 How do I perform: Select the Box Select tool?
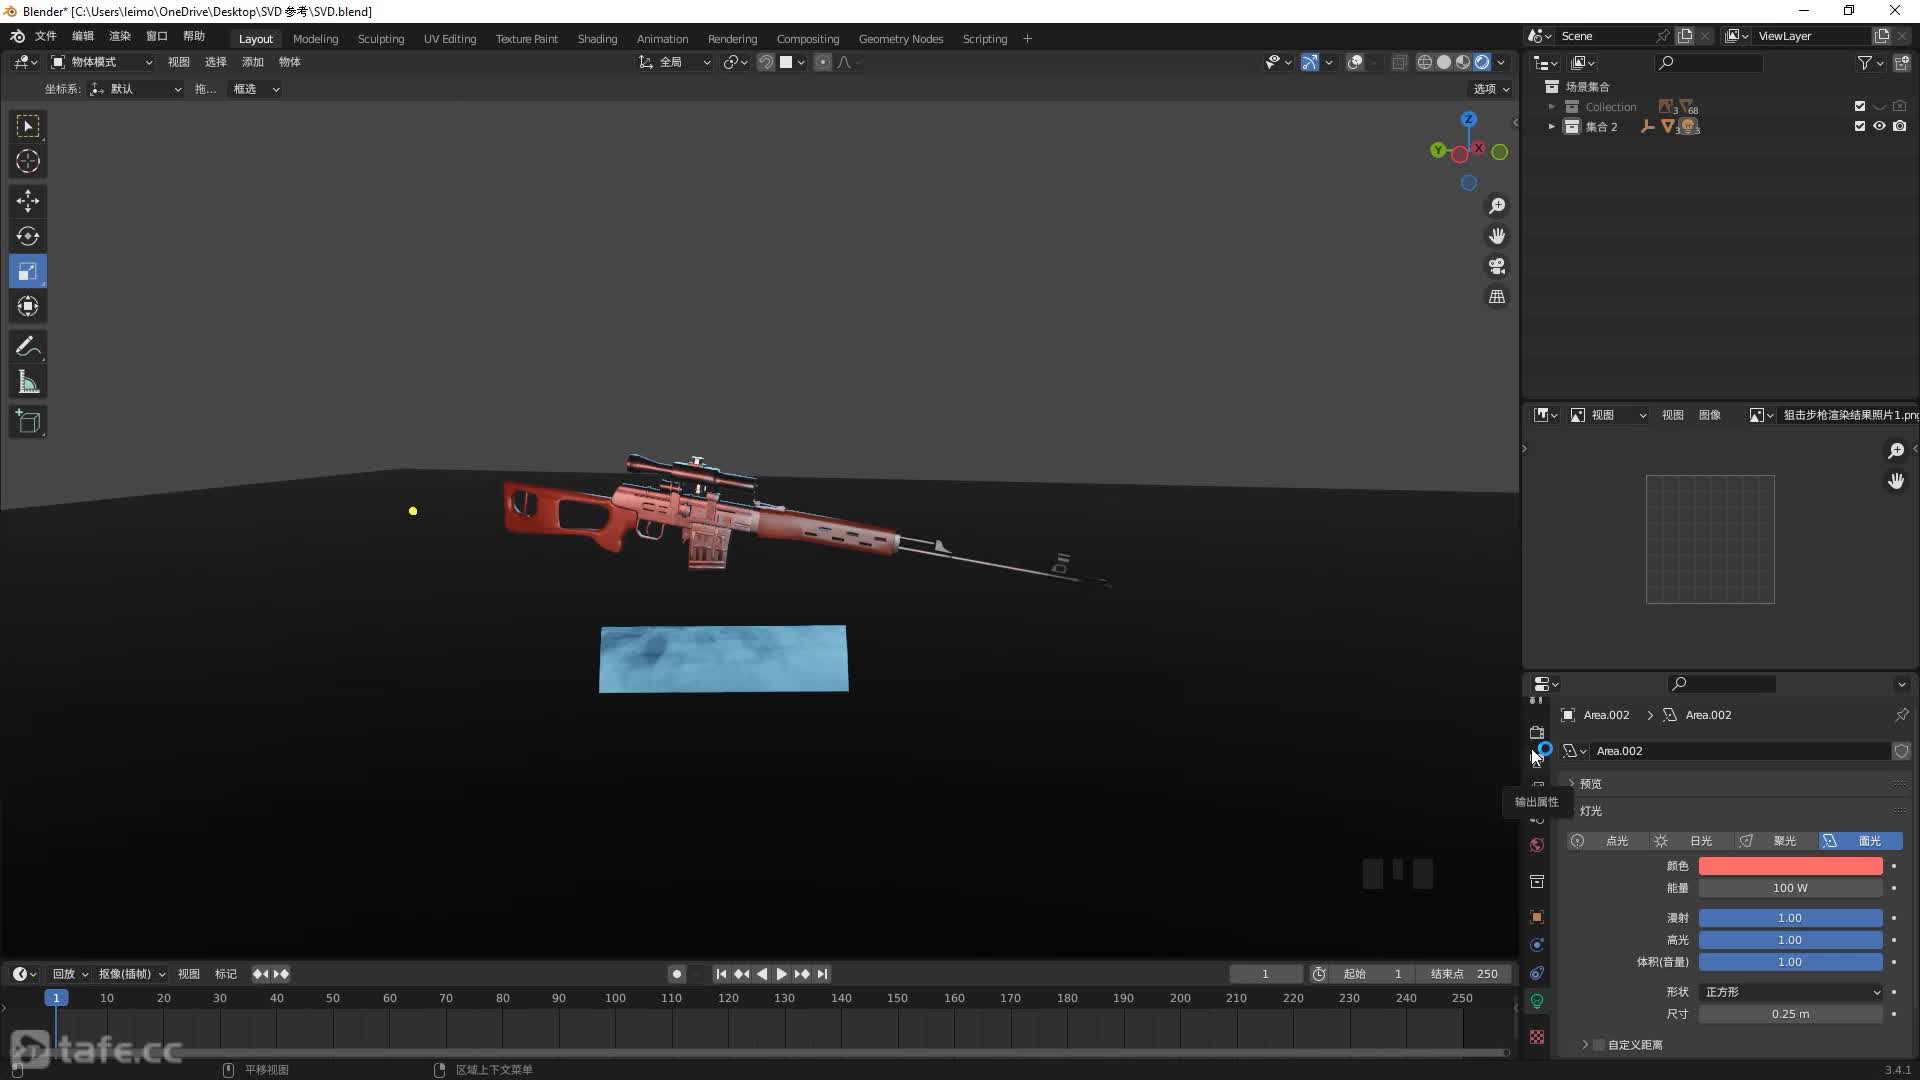[28, 126]
